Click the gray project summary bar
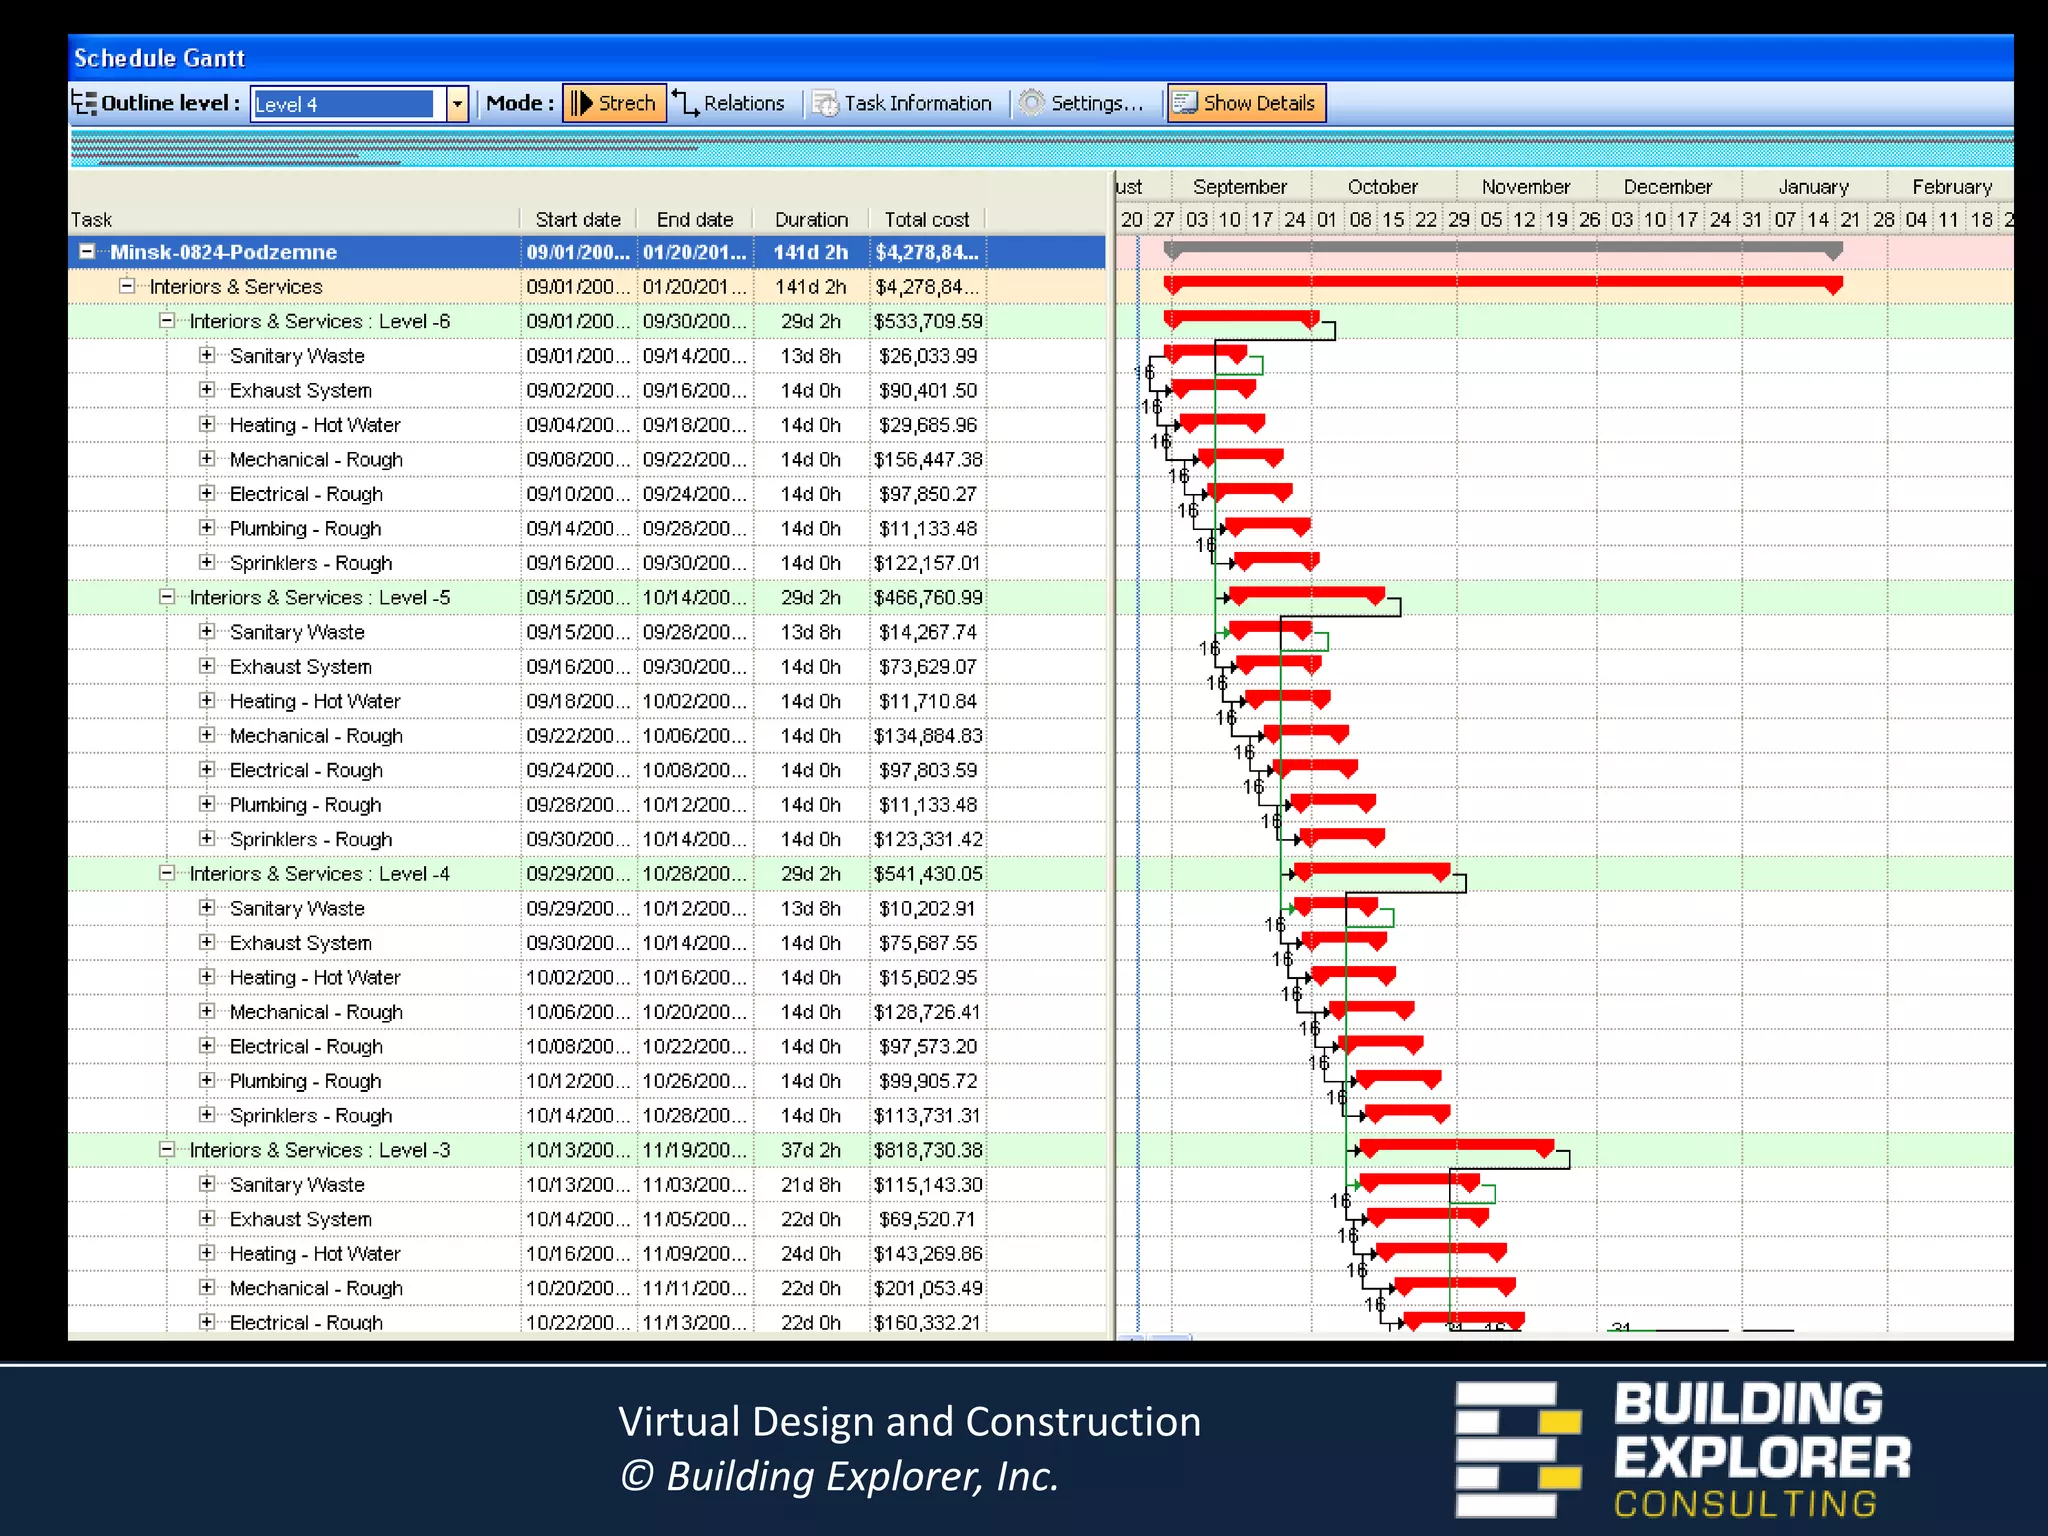Image resolution: width=2048 pixels, height=1536 pixels. pyautogui.click(x=1503, y=249)
